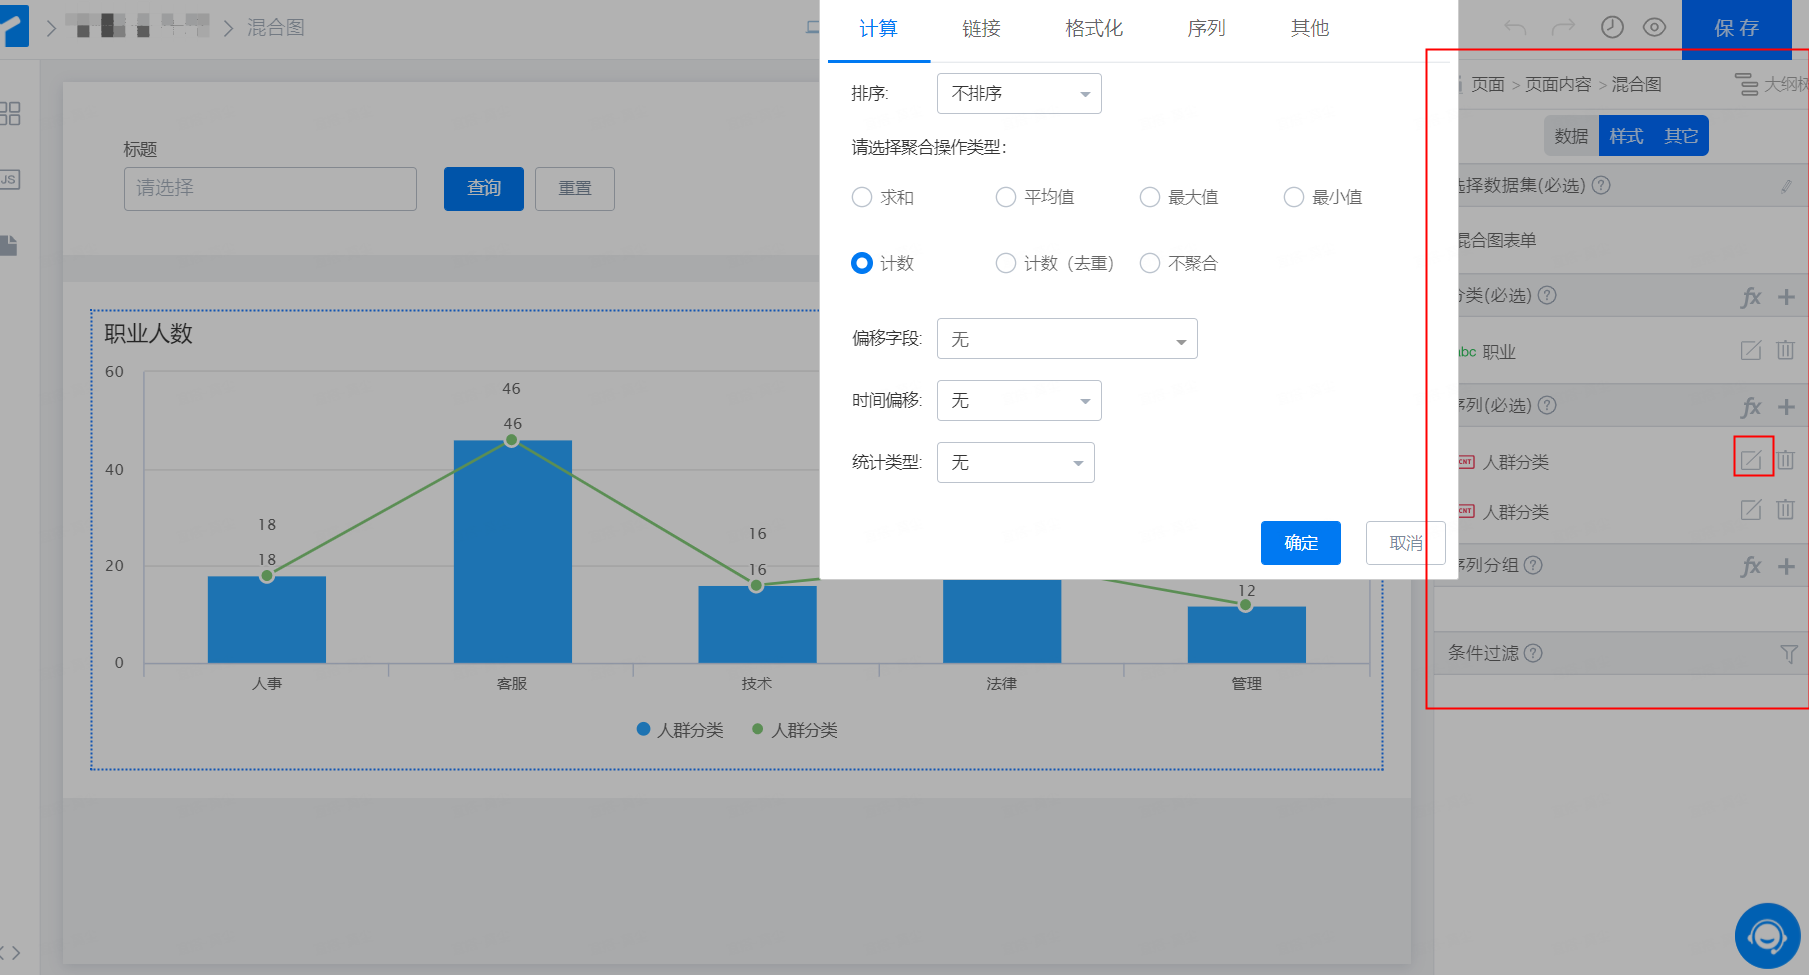1809x975 pixels.
Task: Delete the first 人群分类 series
Action: (1785, 460)
